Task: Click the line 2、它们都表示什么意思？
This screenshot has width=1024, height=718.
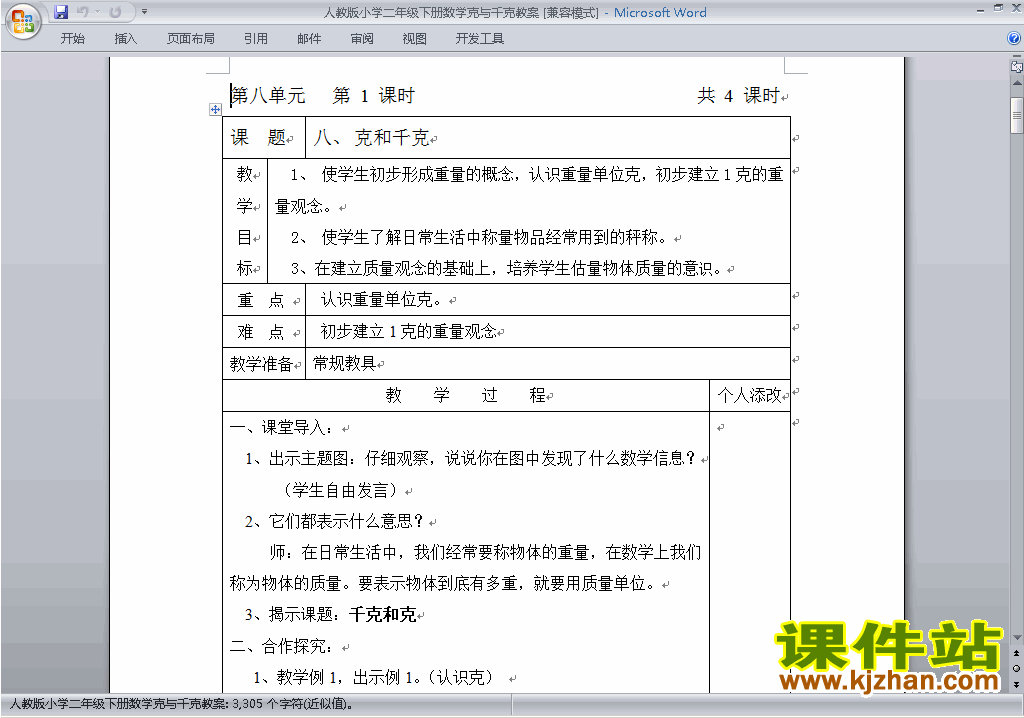Action: 334,521
